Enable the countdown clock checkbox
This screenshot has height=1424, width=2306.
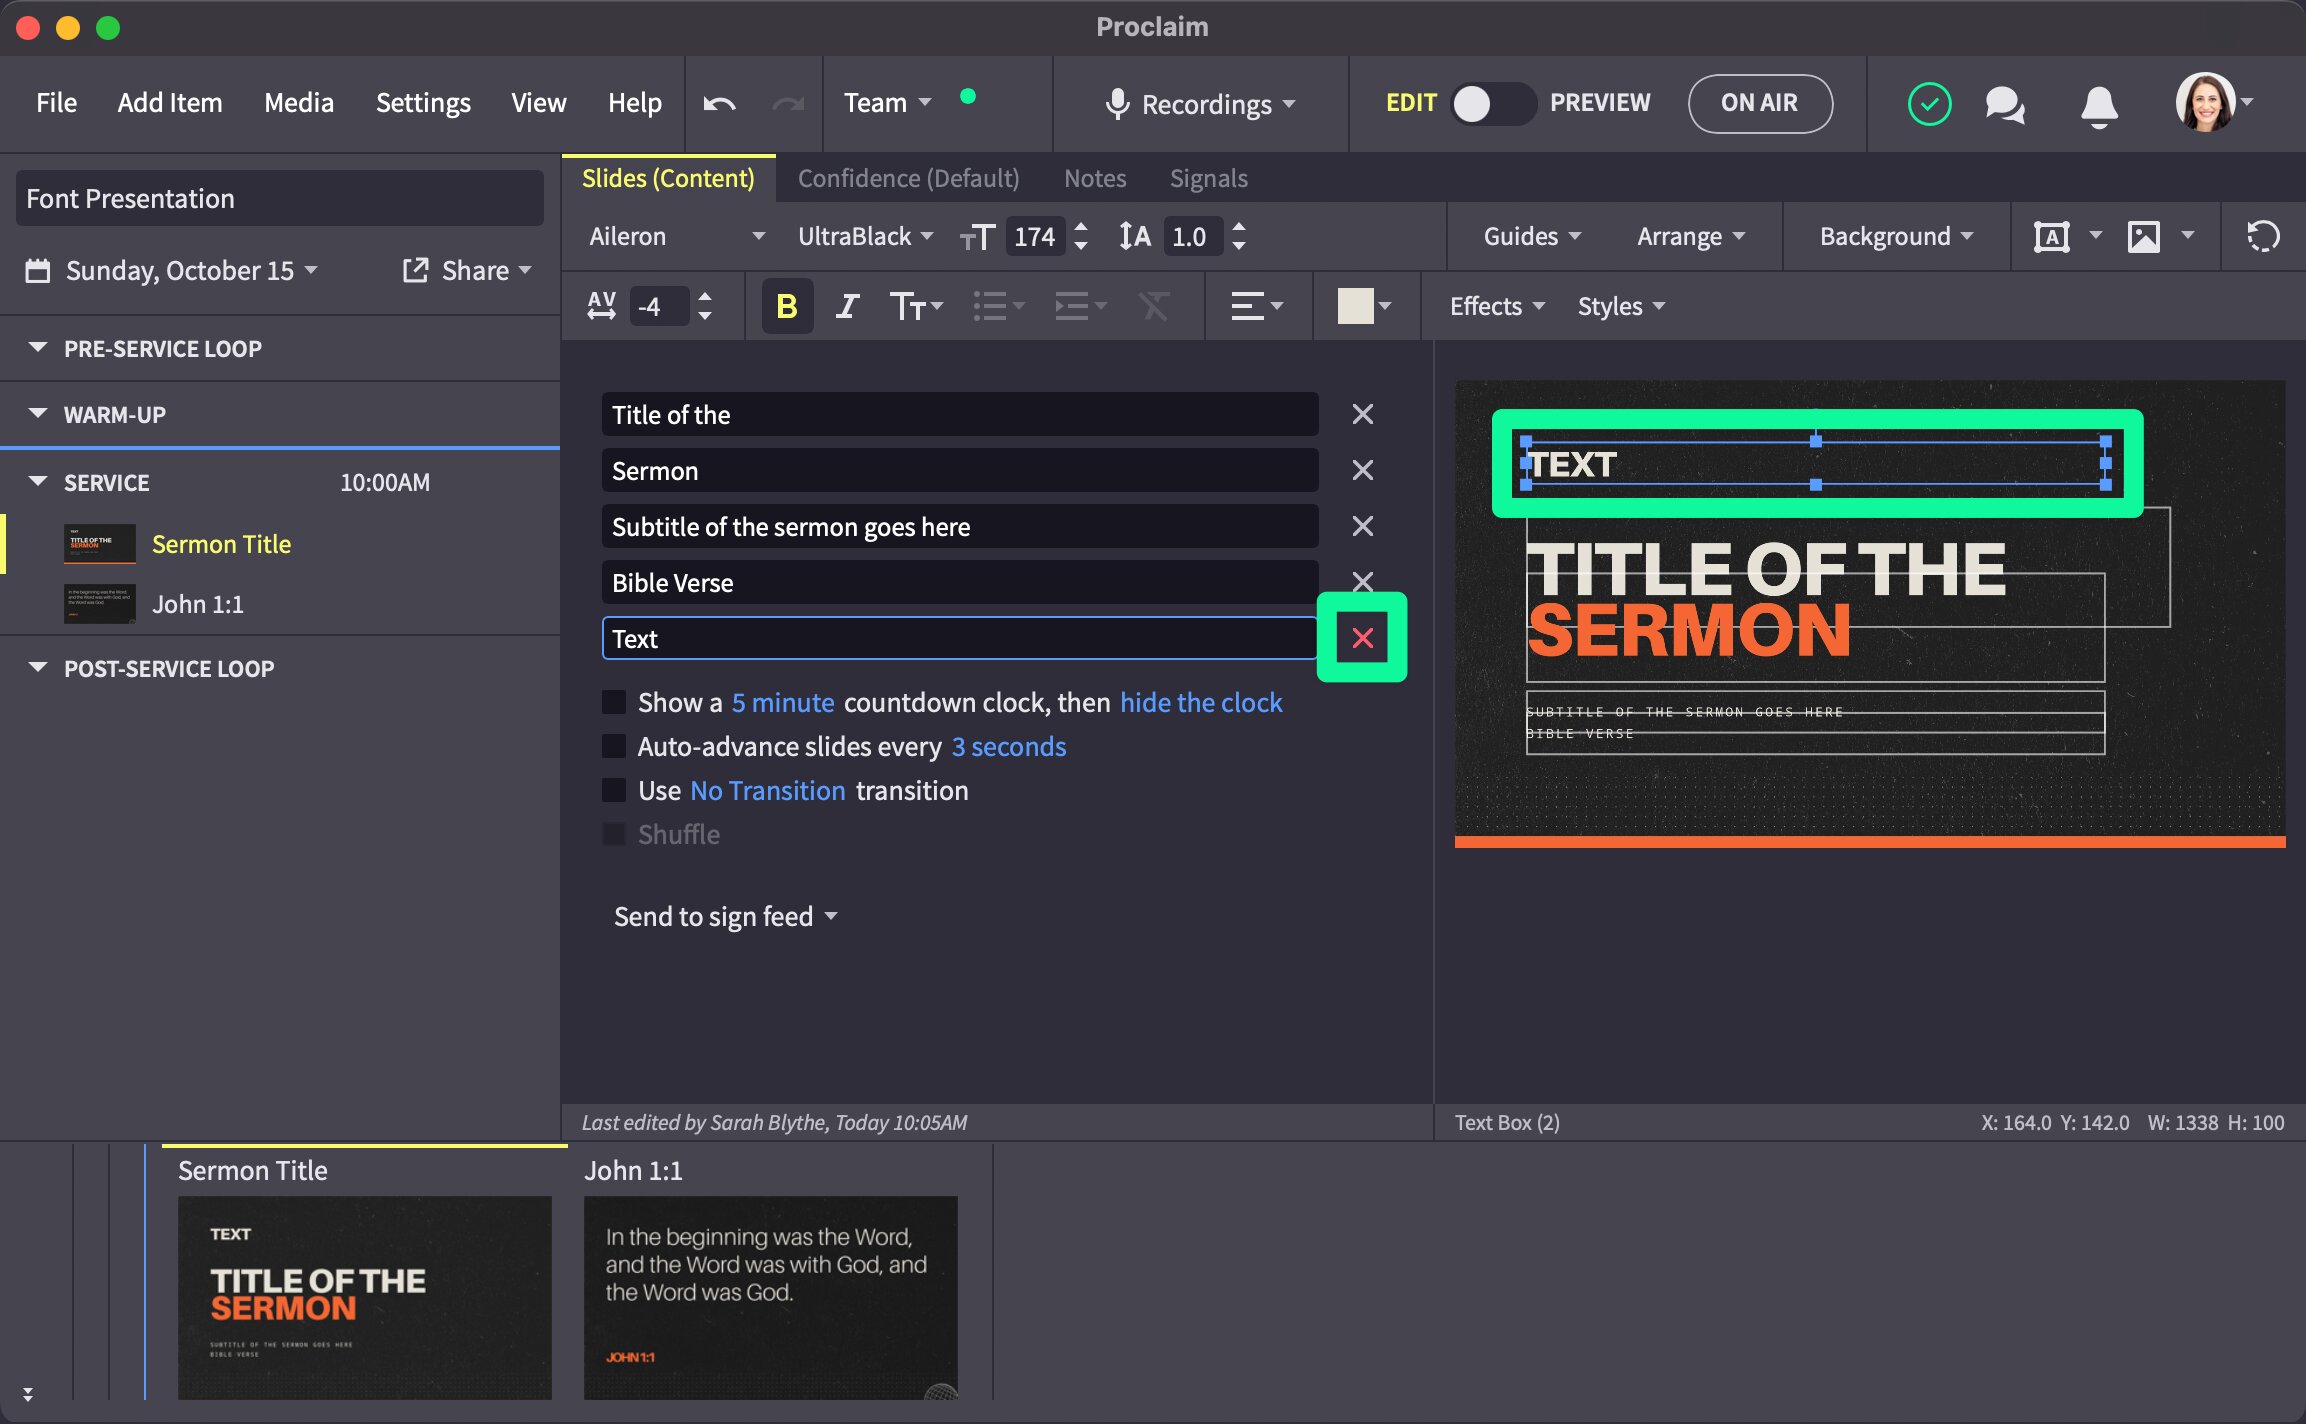(x=614, y=702)
